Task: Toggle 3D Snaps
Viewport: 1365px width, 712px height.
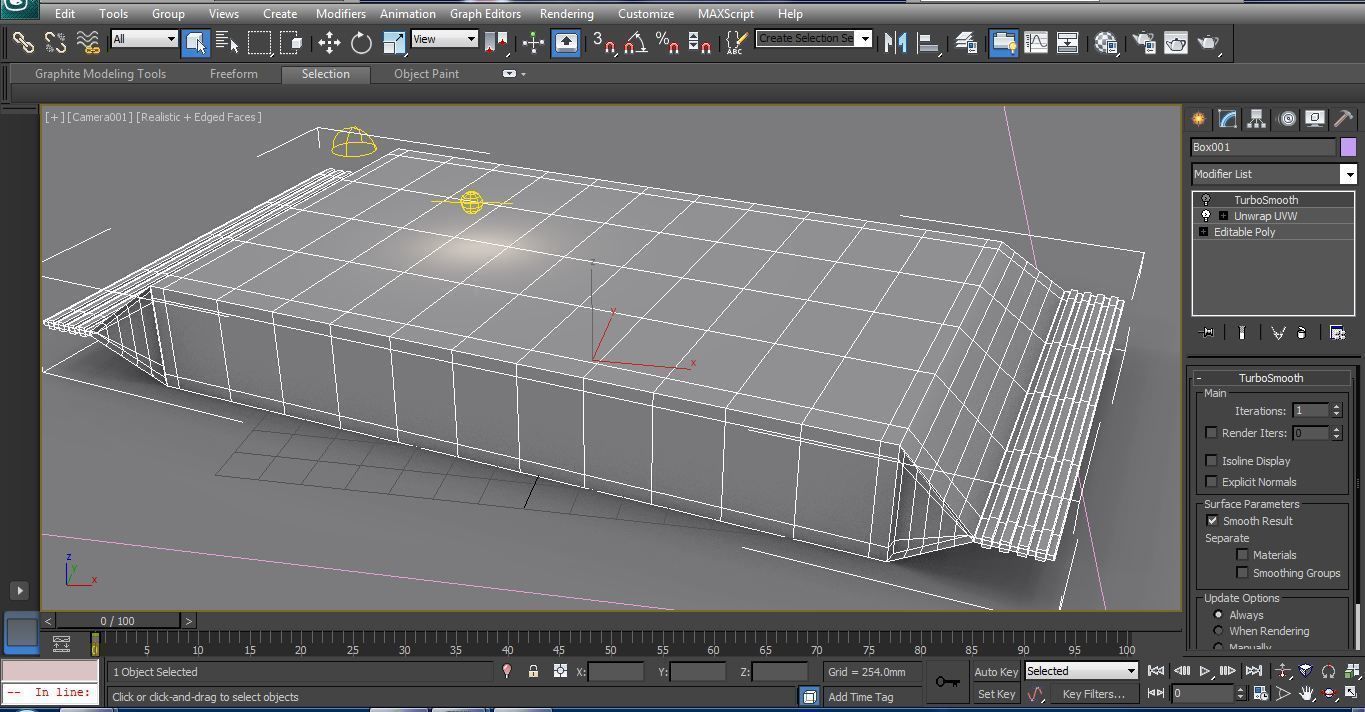Action: click(x=603, y=42)
